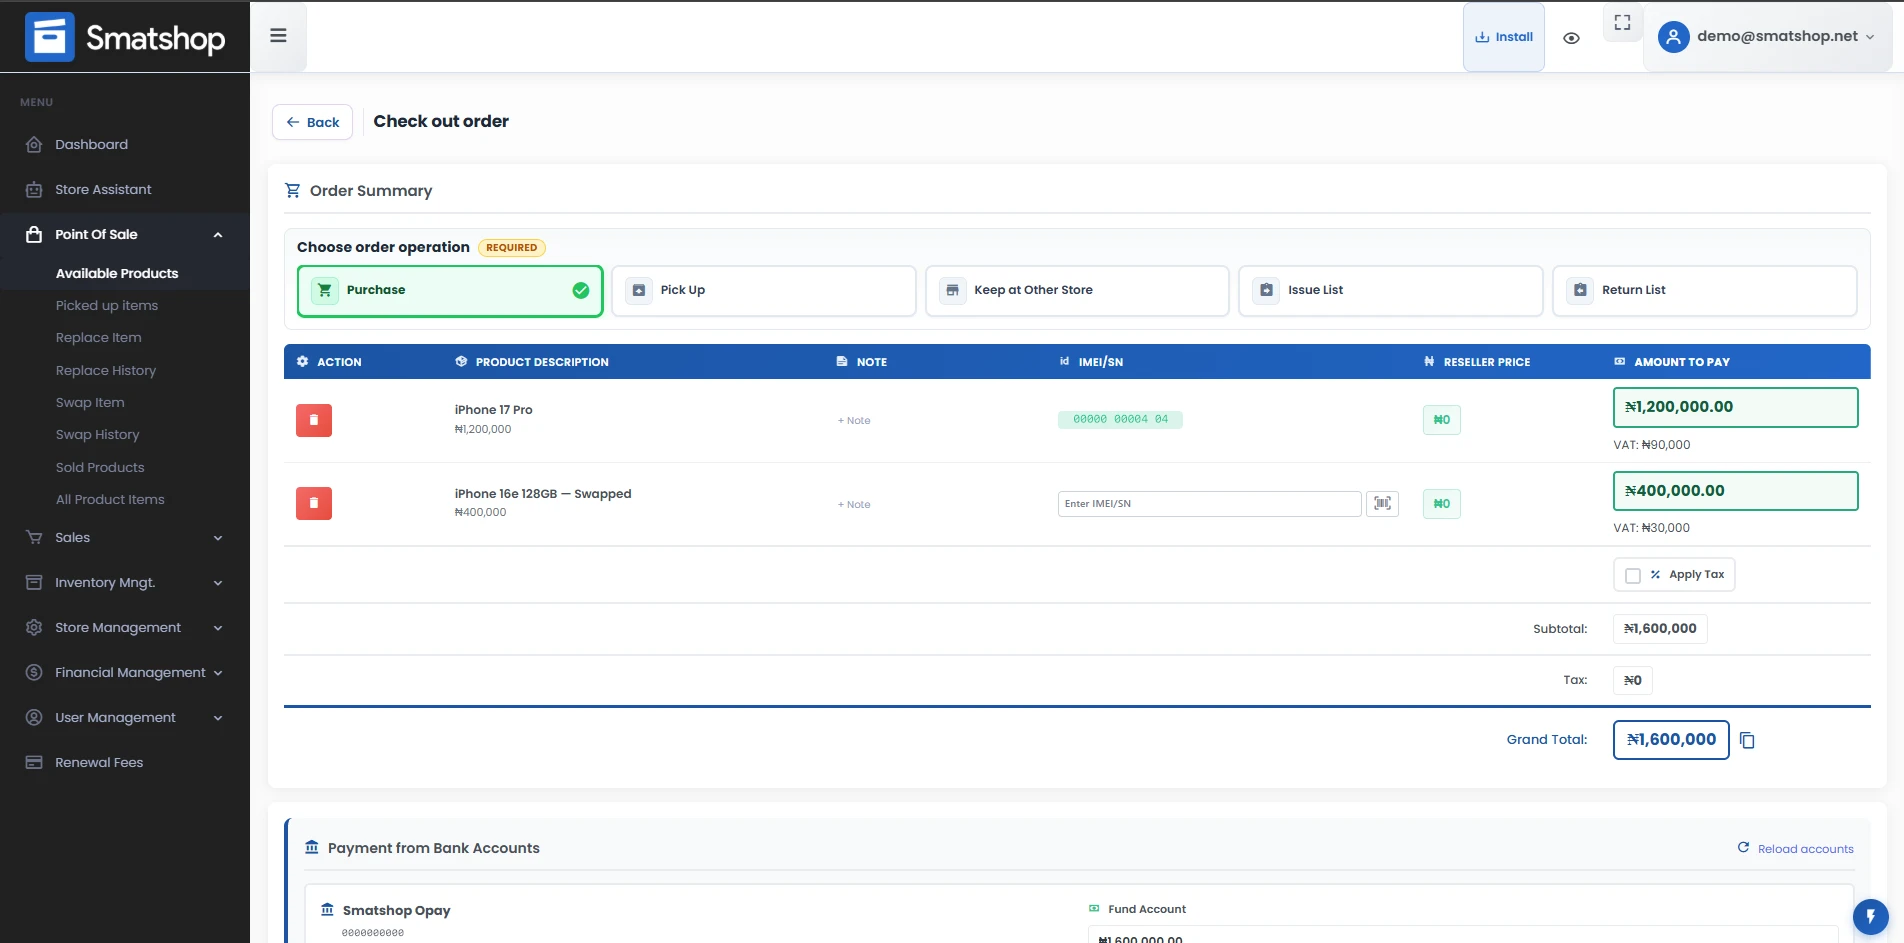Viewport: 1904px width, 943px height.
Task: Select Keep at Other Store operation
Action: tap(1077, 291)
